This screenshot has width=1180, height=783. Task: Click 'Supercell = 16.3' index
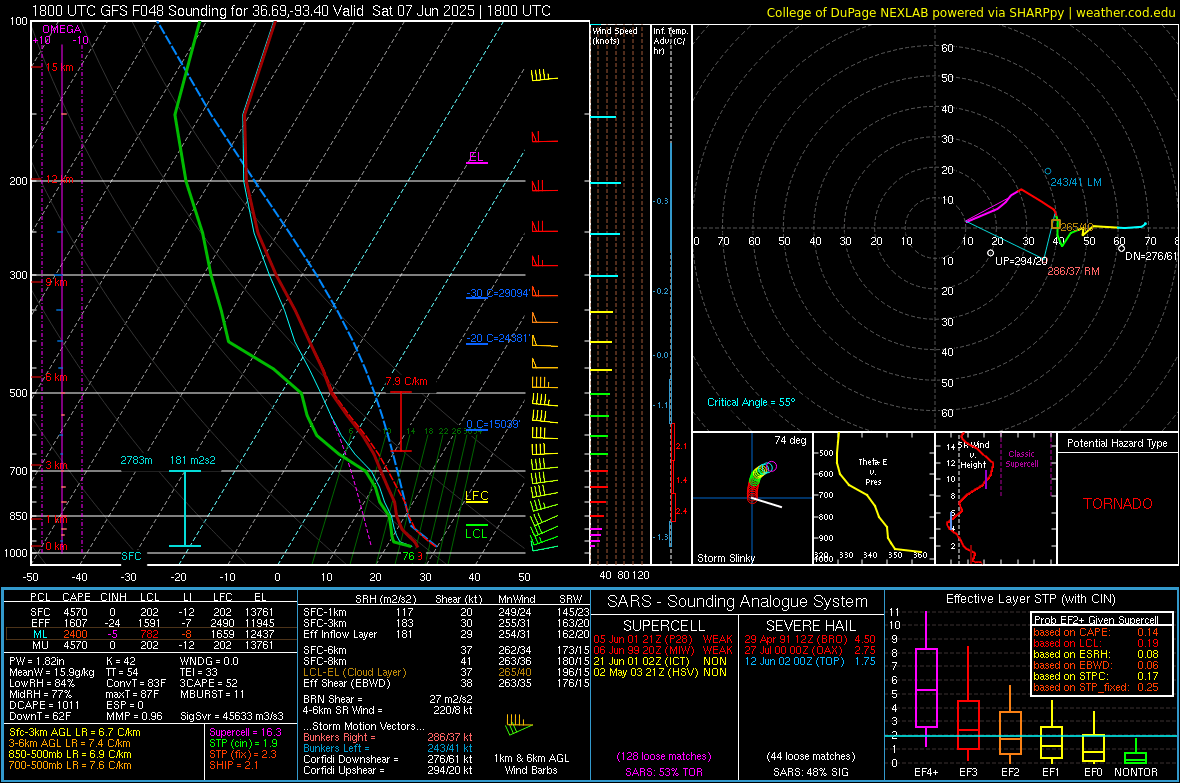point(245,732)
